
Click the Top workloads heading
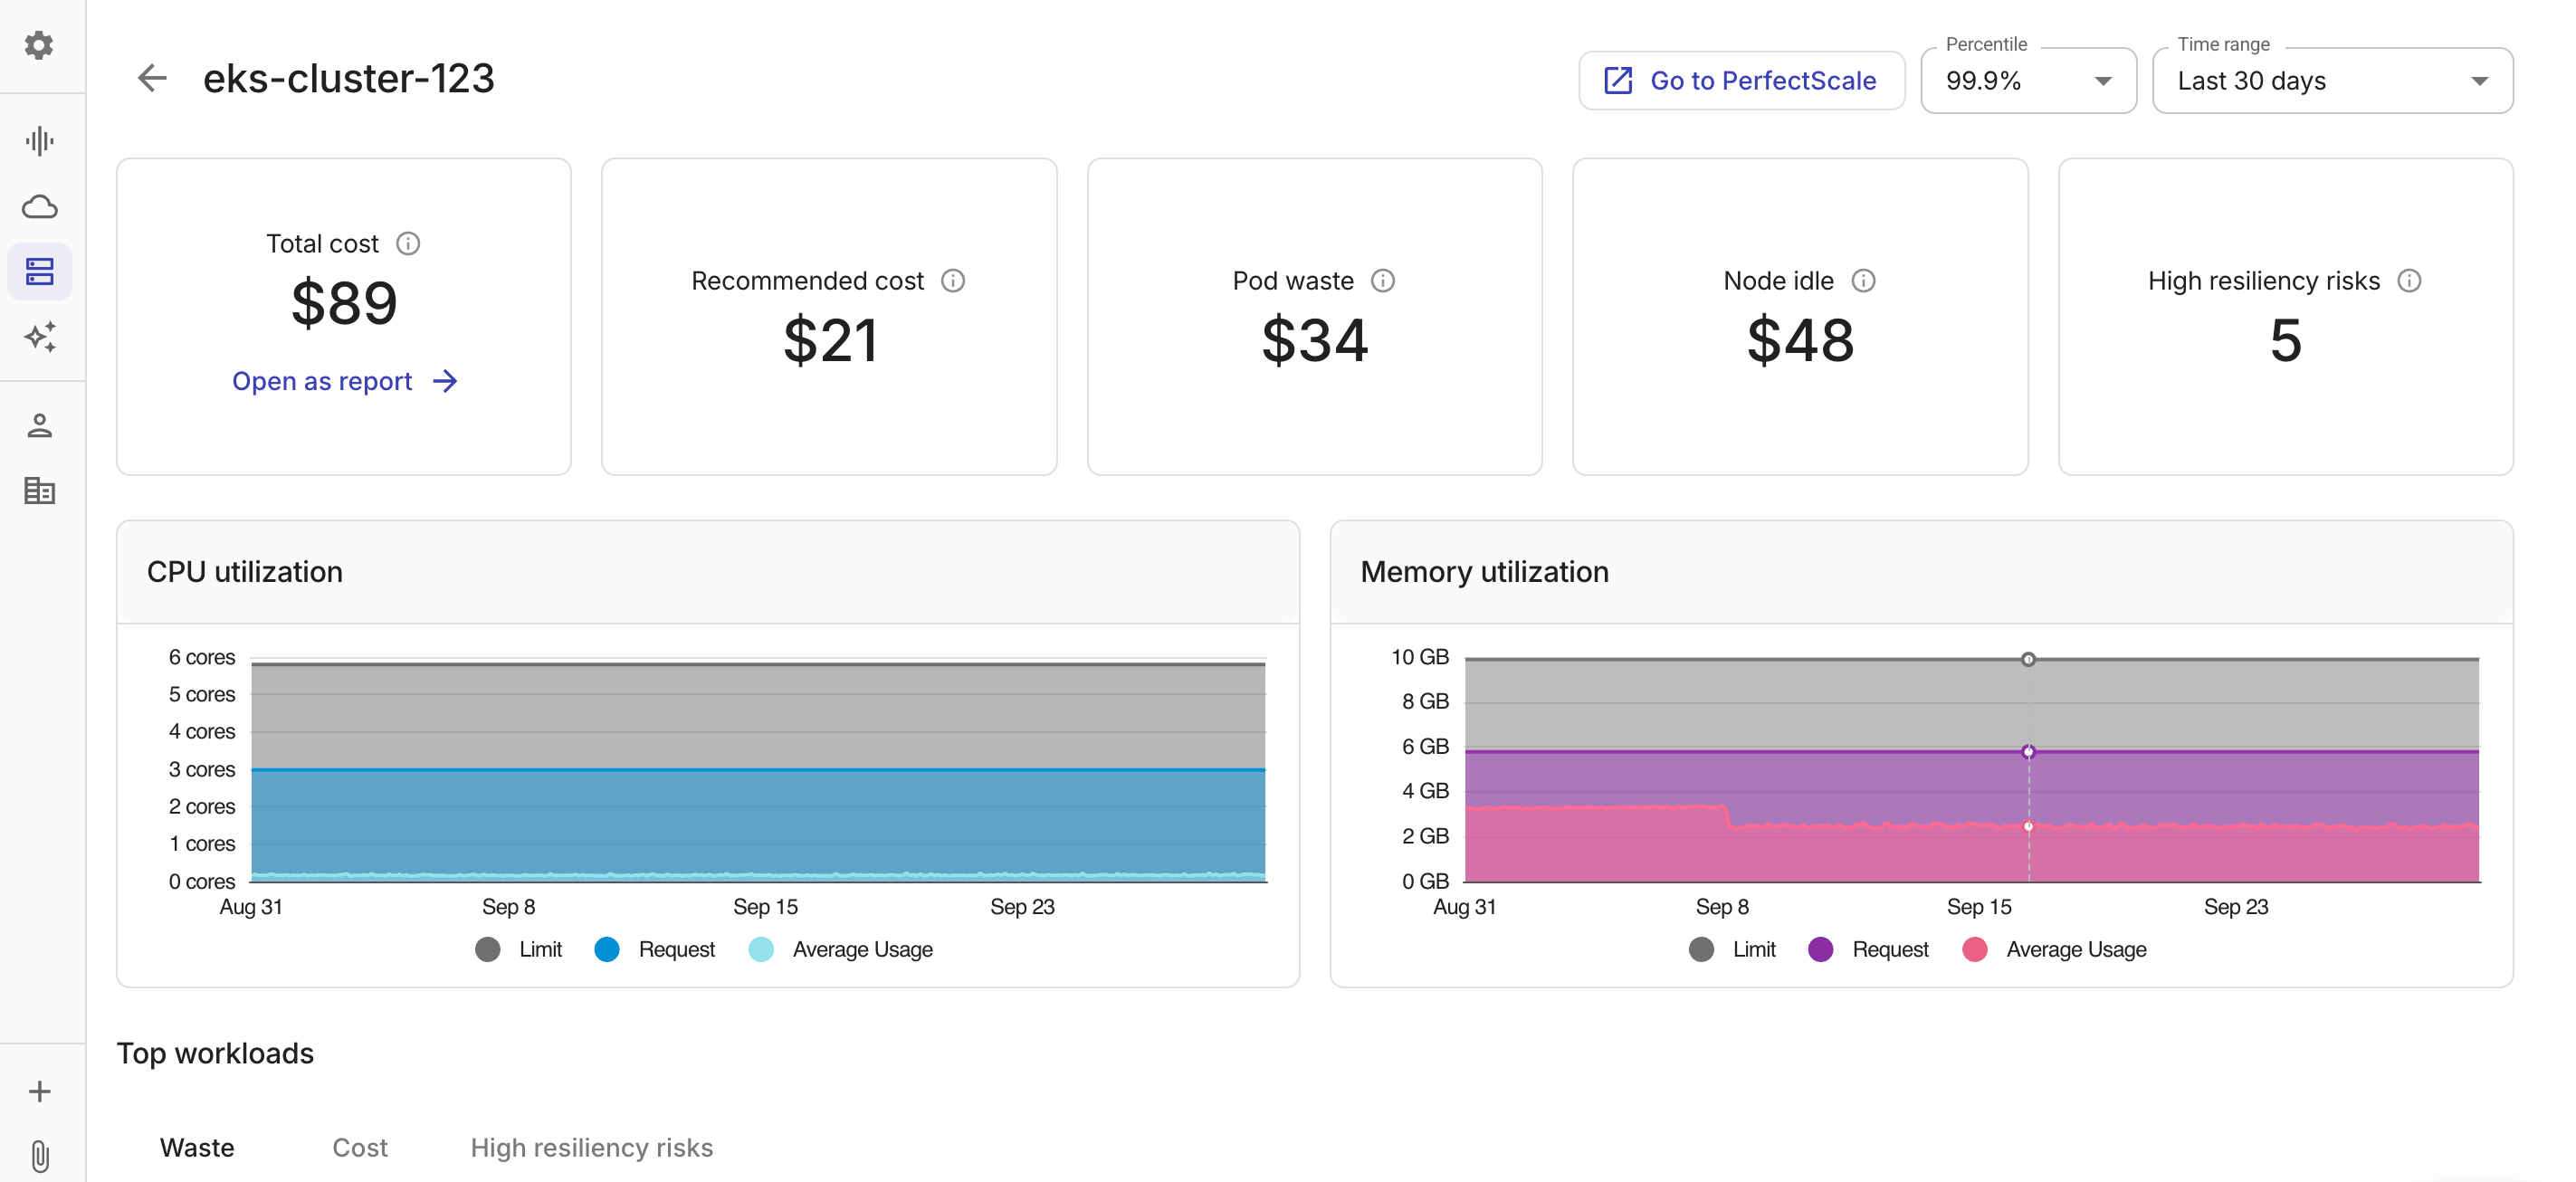(215, 1053)
